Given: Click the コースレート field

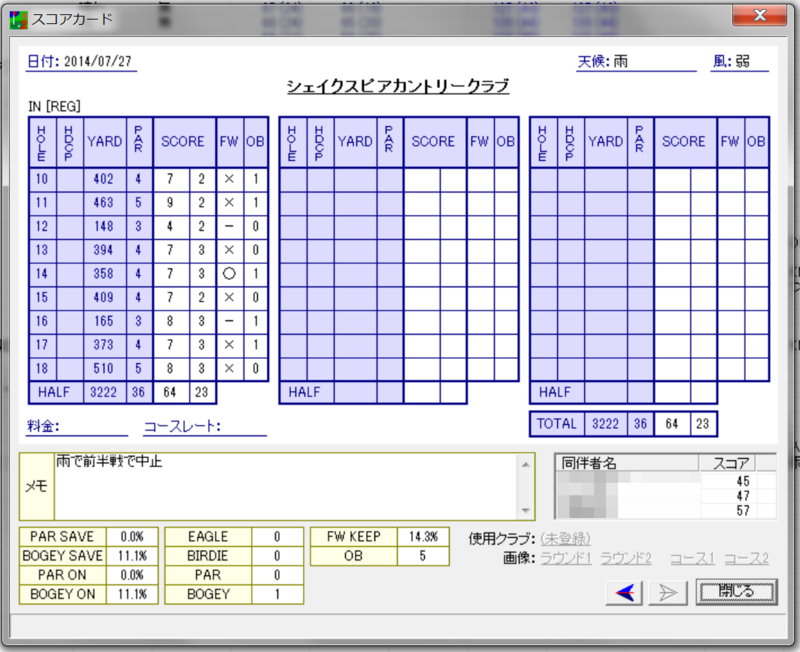Looking at the screenshot, I should [205, 426].
